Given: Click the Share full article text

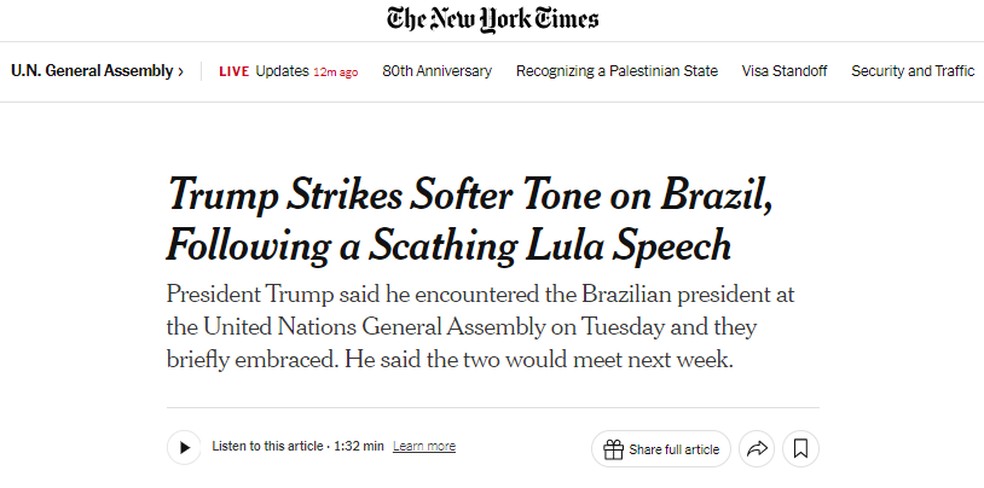Looking at the screenshot, I should (674, 450).
